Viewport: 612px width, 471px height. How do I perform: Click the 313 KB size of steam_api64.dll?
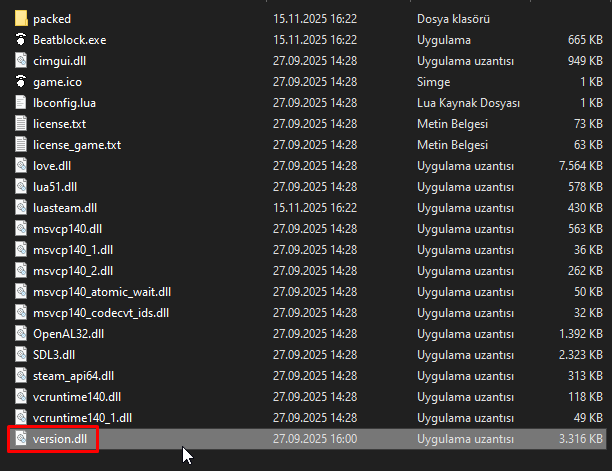tap(585, 376)
